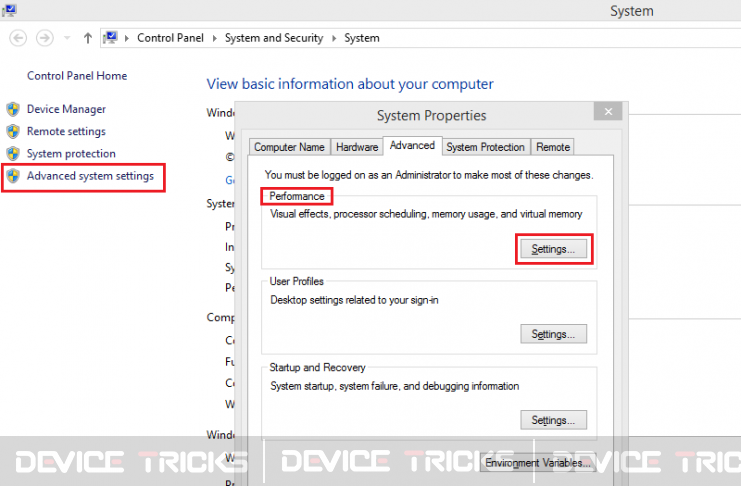Switch to the Computer Name tab
Image resolution: width=741 pixels, height=486 pixels.
289,147
